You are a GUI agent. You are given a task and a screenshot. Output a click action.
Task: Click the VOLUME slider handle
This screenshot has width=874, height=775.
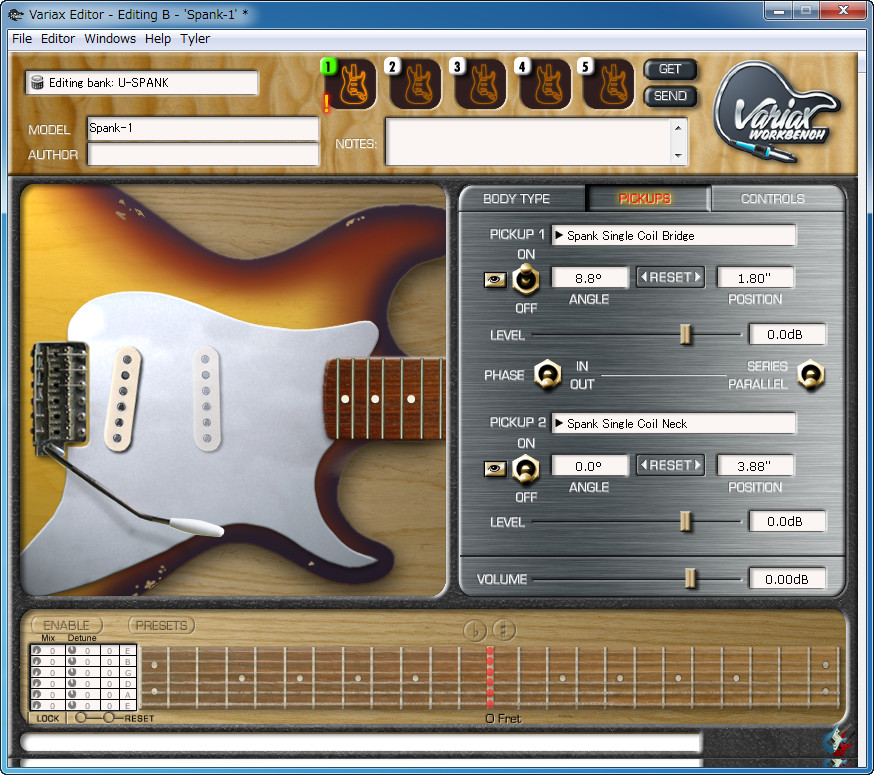point(690,579)
